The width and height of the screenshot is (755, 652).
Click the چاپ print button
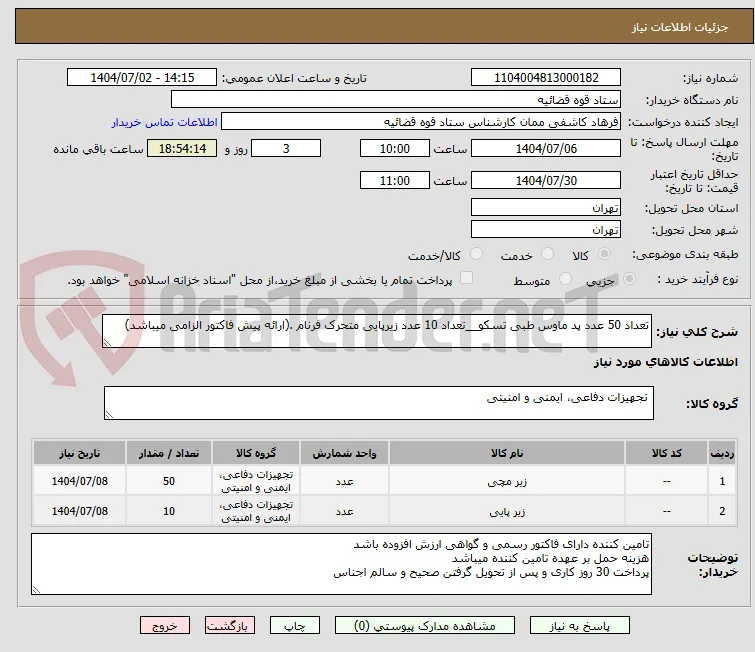click(x=295, y=626)
